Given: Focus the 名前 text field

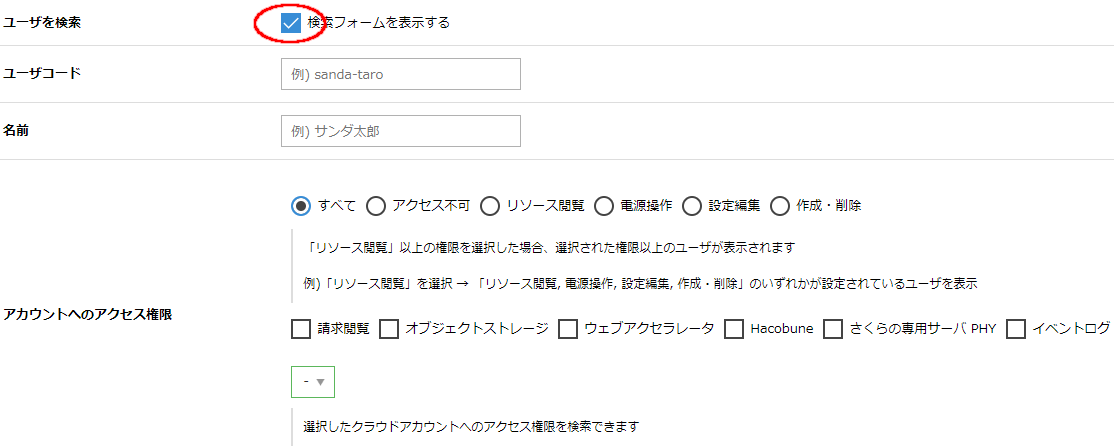Looking at the screenshot, I should tap(401, 131).
